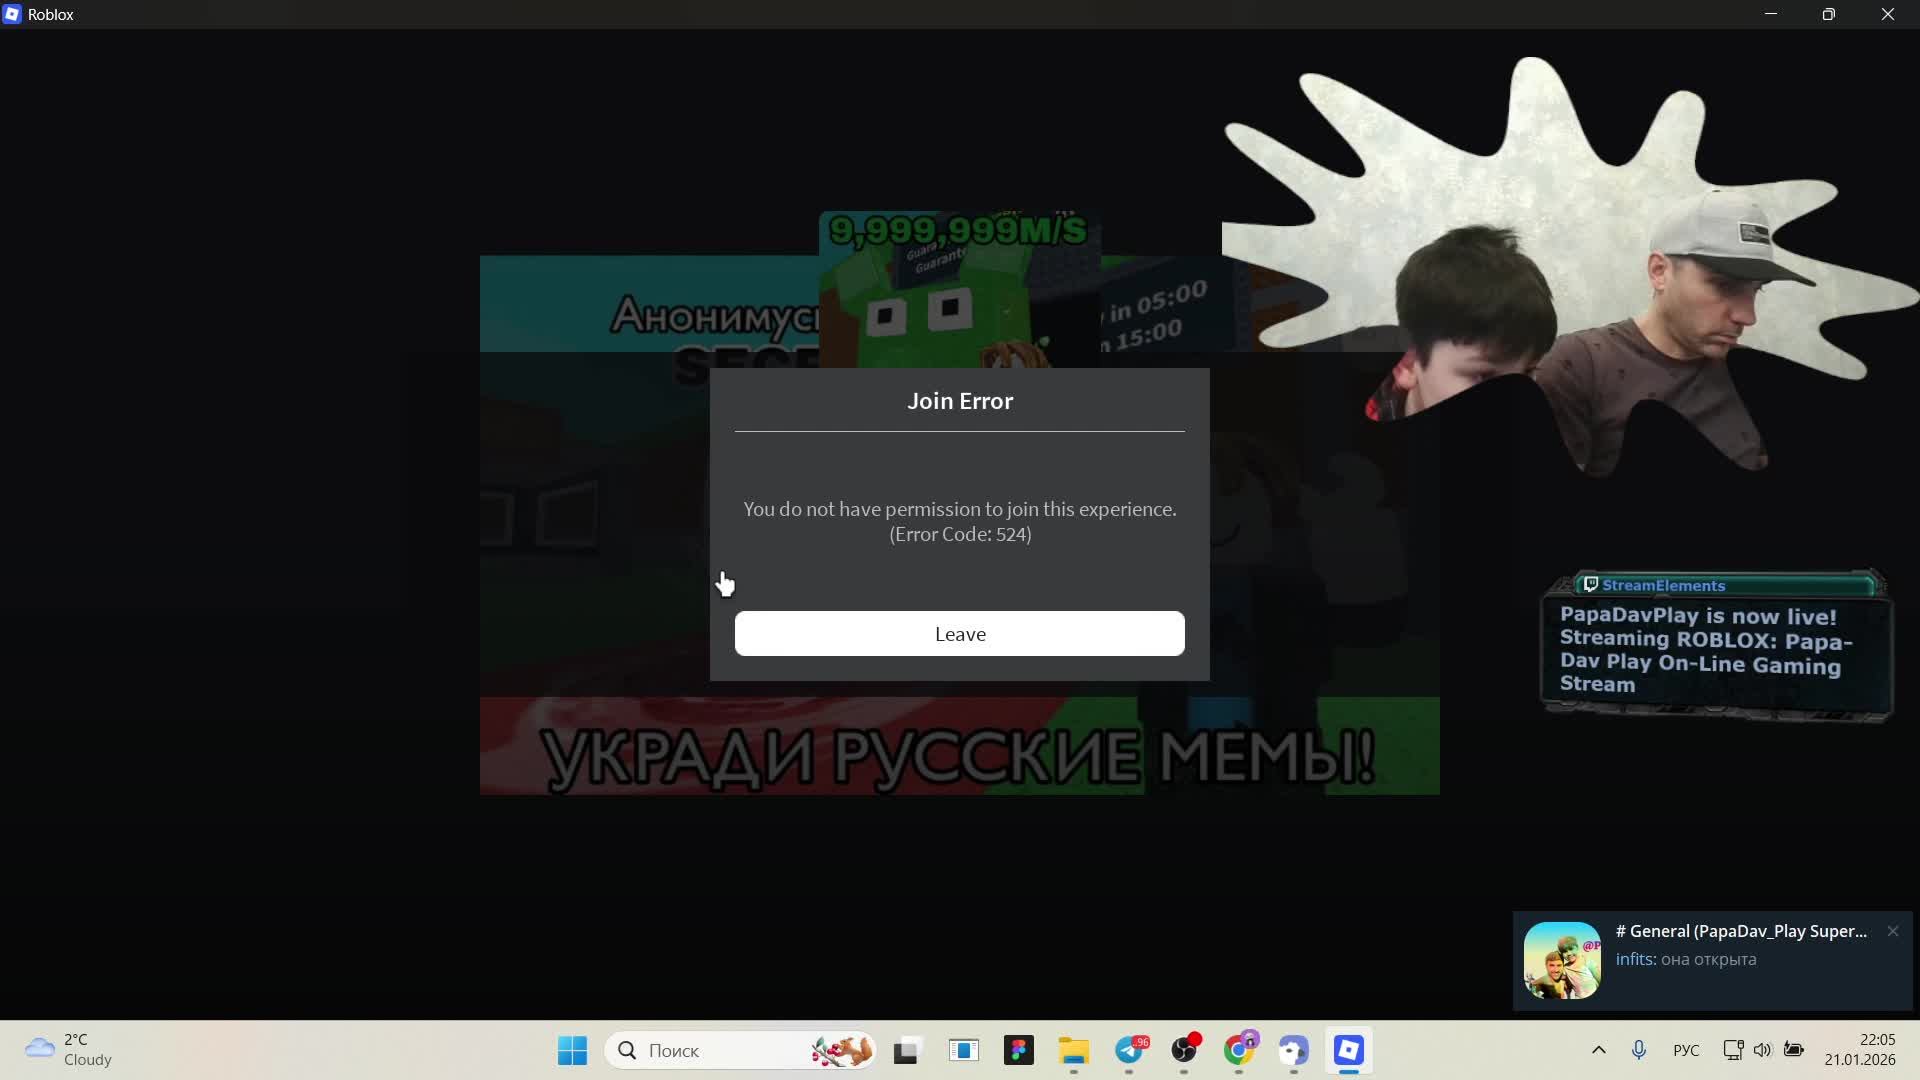This screenshot has width=1920, height=1080.
Task: Expand the hidden system tray icons
Action: [1598, 1050]
